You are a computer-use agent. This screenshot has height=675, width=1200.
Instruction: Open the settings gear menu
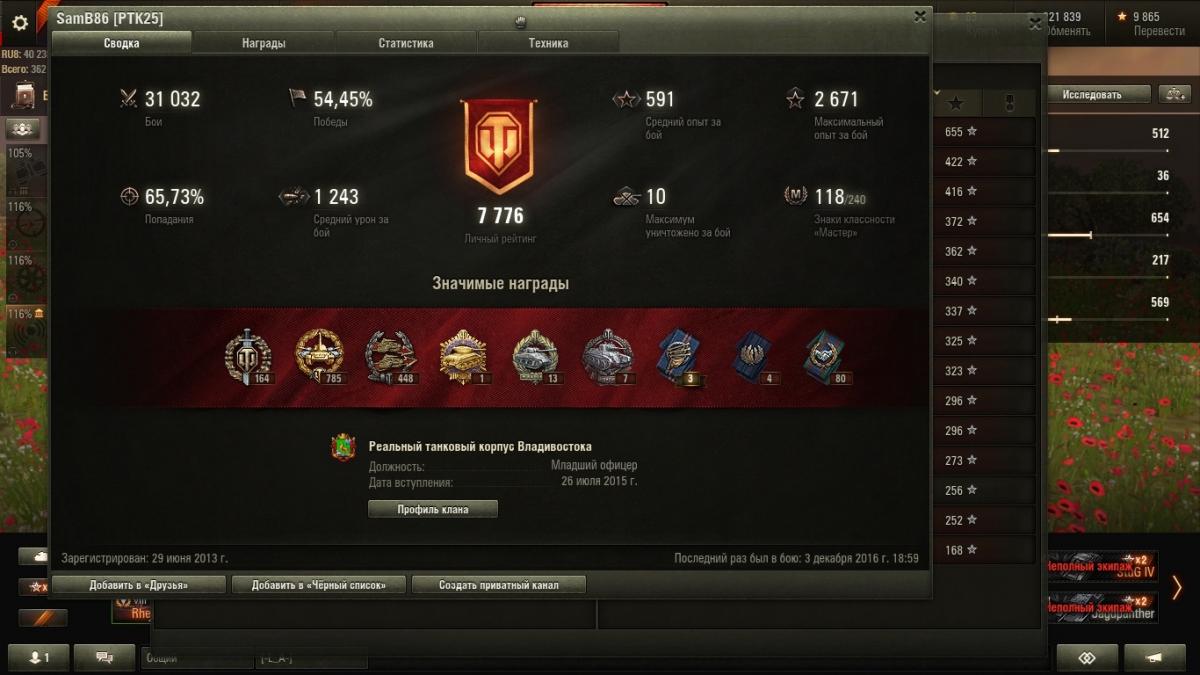click(20, 23)
